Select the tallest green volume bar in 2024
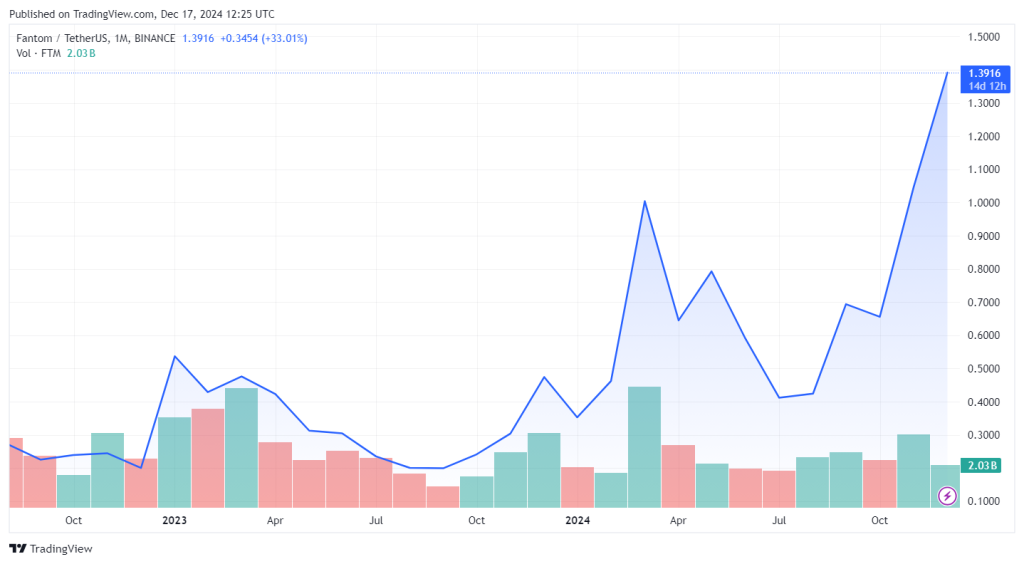1024x564 pixels. tap(644, 445)
